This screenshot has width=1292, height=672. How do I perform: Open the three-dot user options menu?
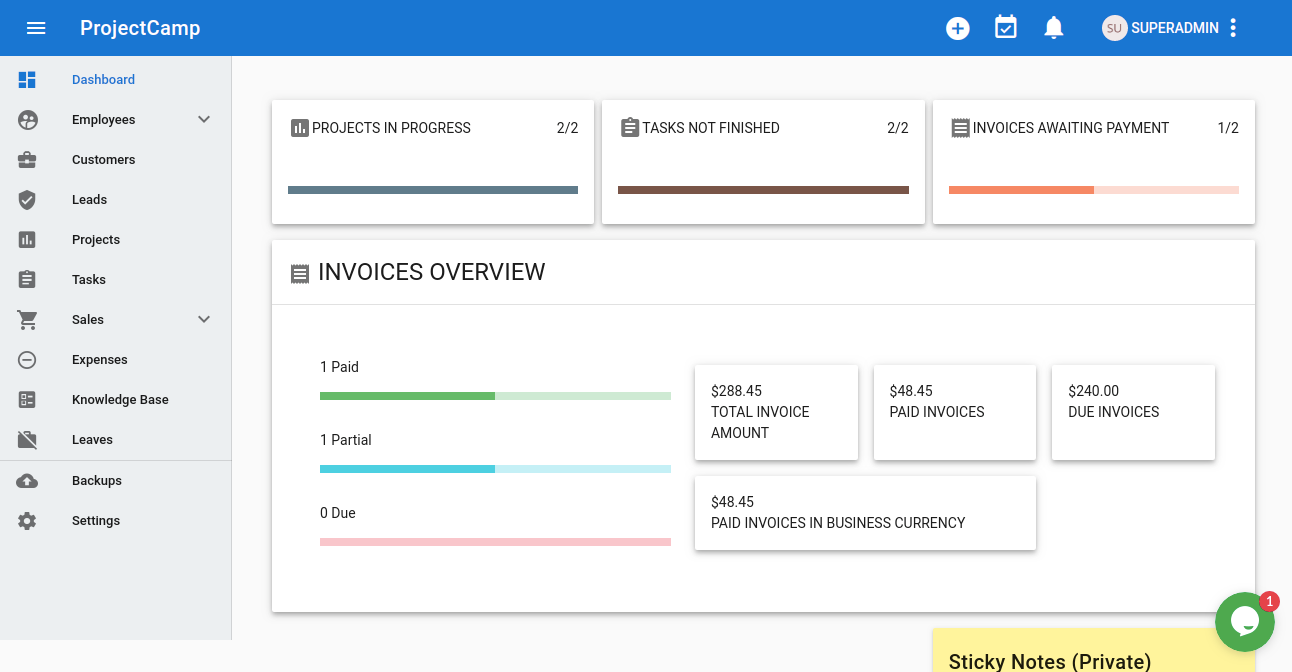pyautogui.click(x=1233, y=28)
